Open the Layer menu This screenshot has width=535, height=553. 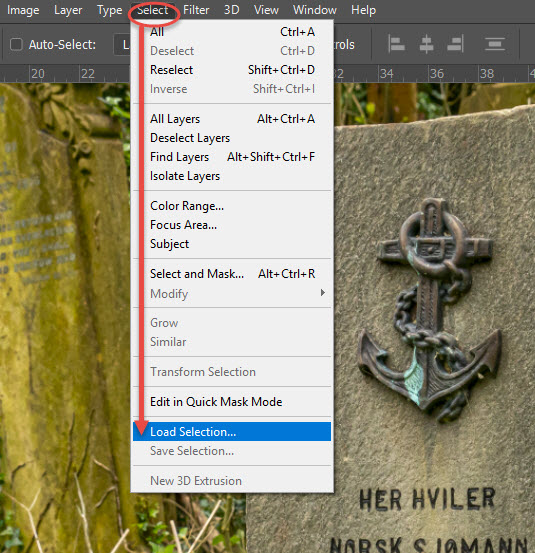(x=68, y=10)
